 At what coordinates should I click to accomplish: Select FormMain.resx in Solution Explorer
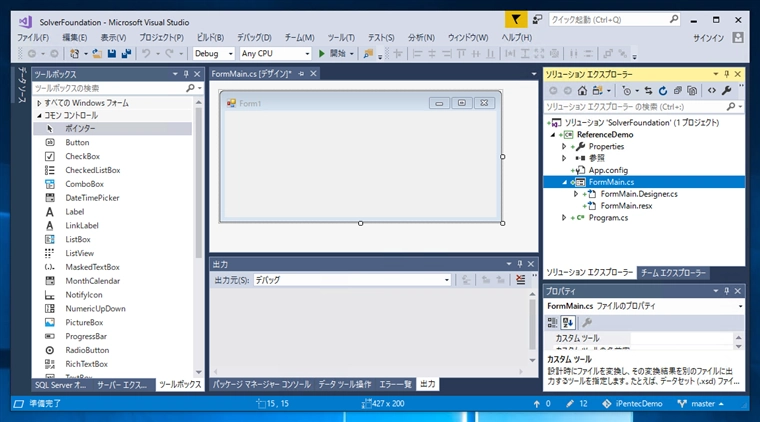click(x=626, y=206)
